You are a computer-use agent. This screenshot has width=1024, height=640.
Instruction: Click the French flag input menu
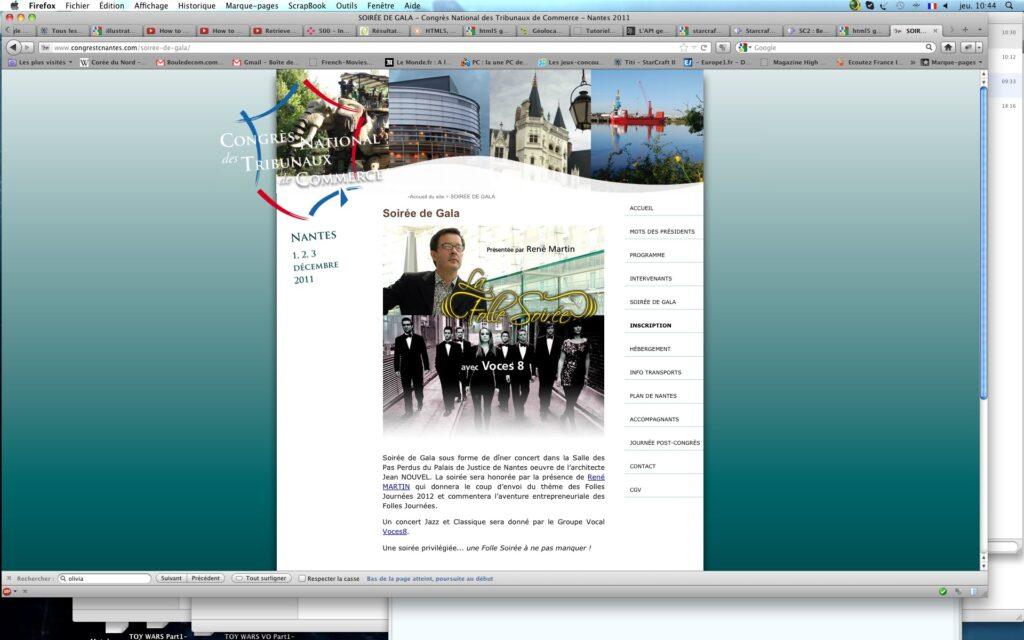[x=932, y=6]
